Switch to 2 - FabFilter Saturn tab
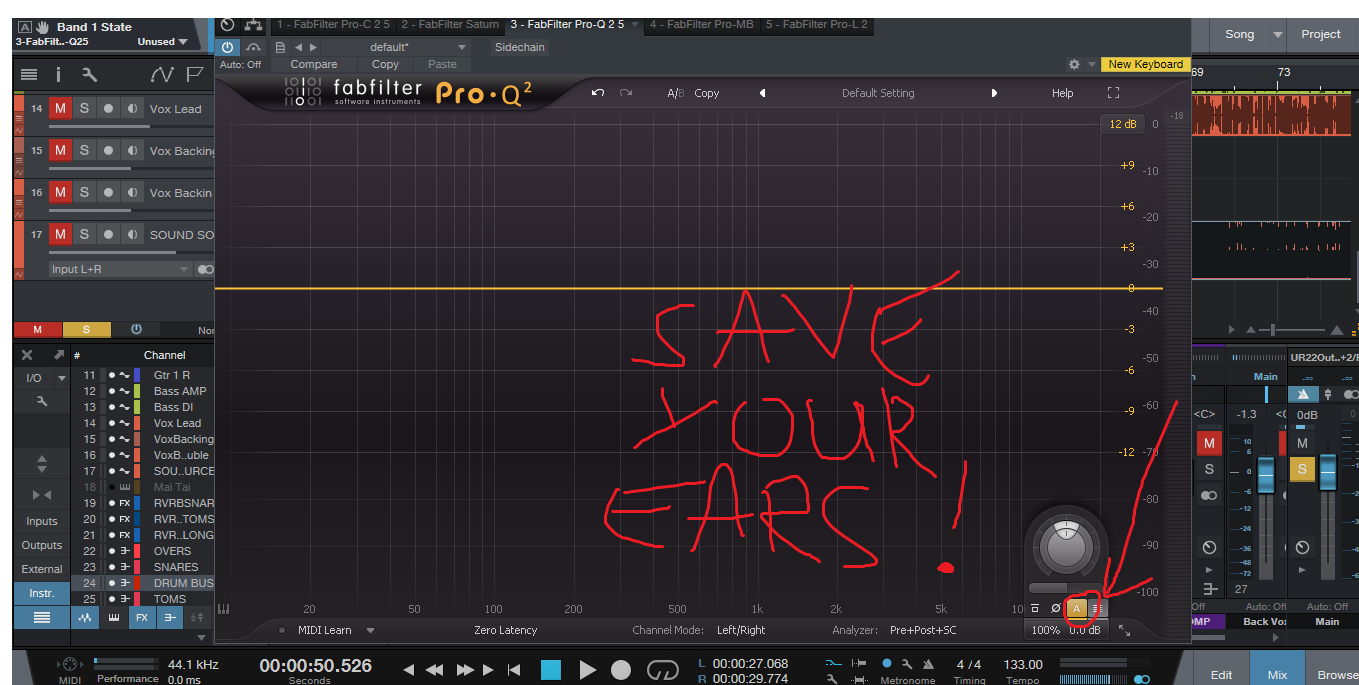The height and width of the screenshot is (685, 1359). point(449,24)
